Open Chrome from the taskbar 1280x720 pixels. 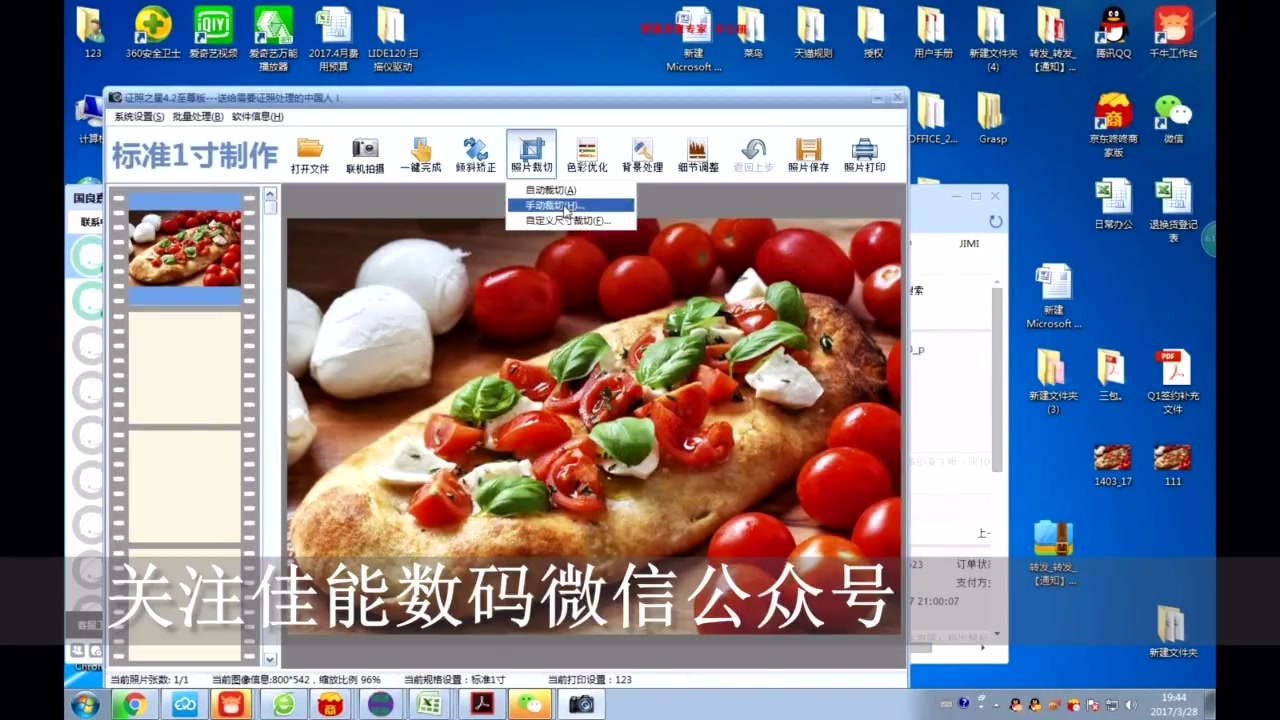(134, 705)
